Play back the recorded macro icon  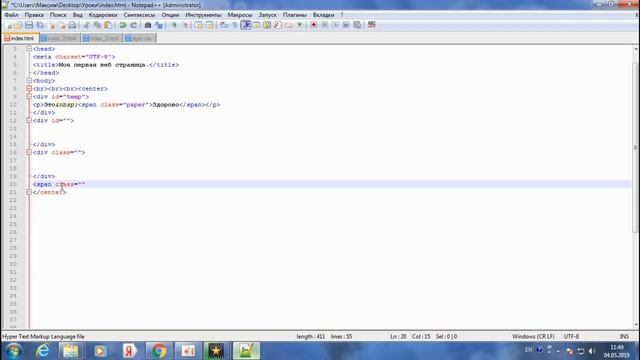tap(335, 25)
